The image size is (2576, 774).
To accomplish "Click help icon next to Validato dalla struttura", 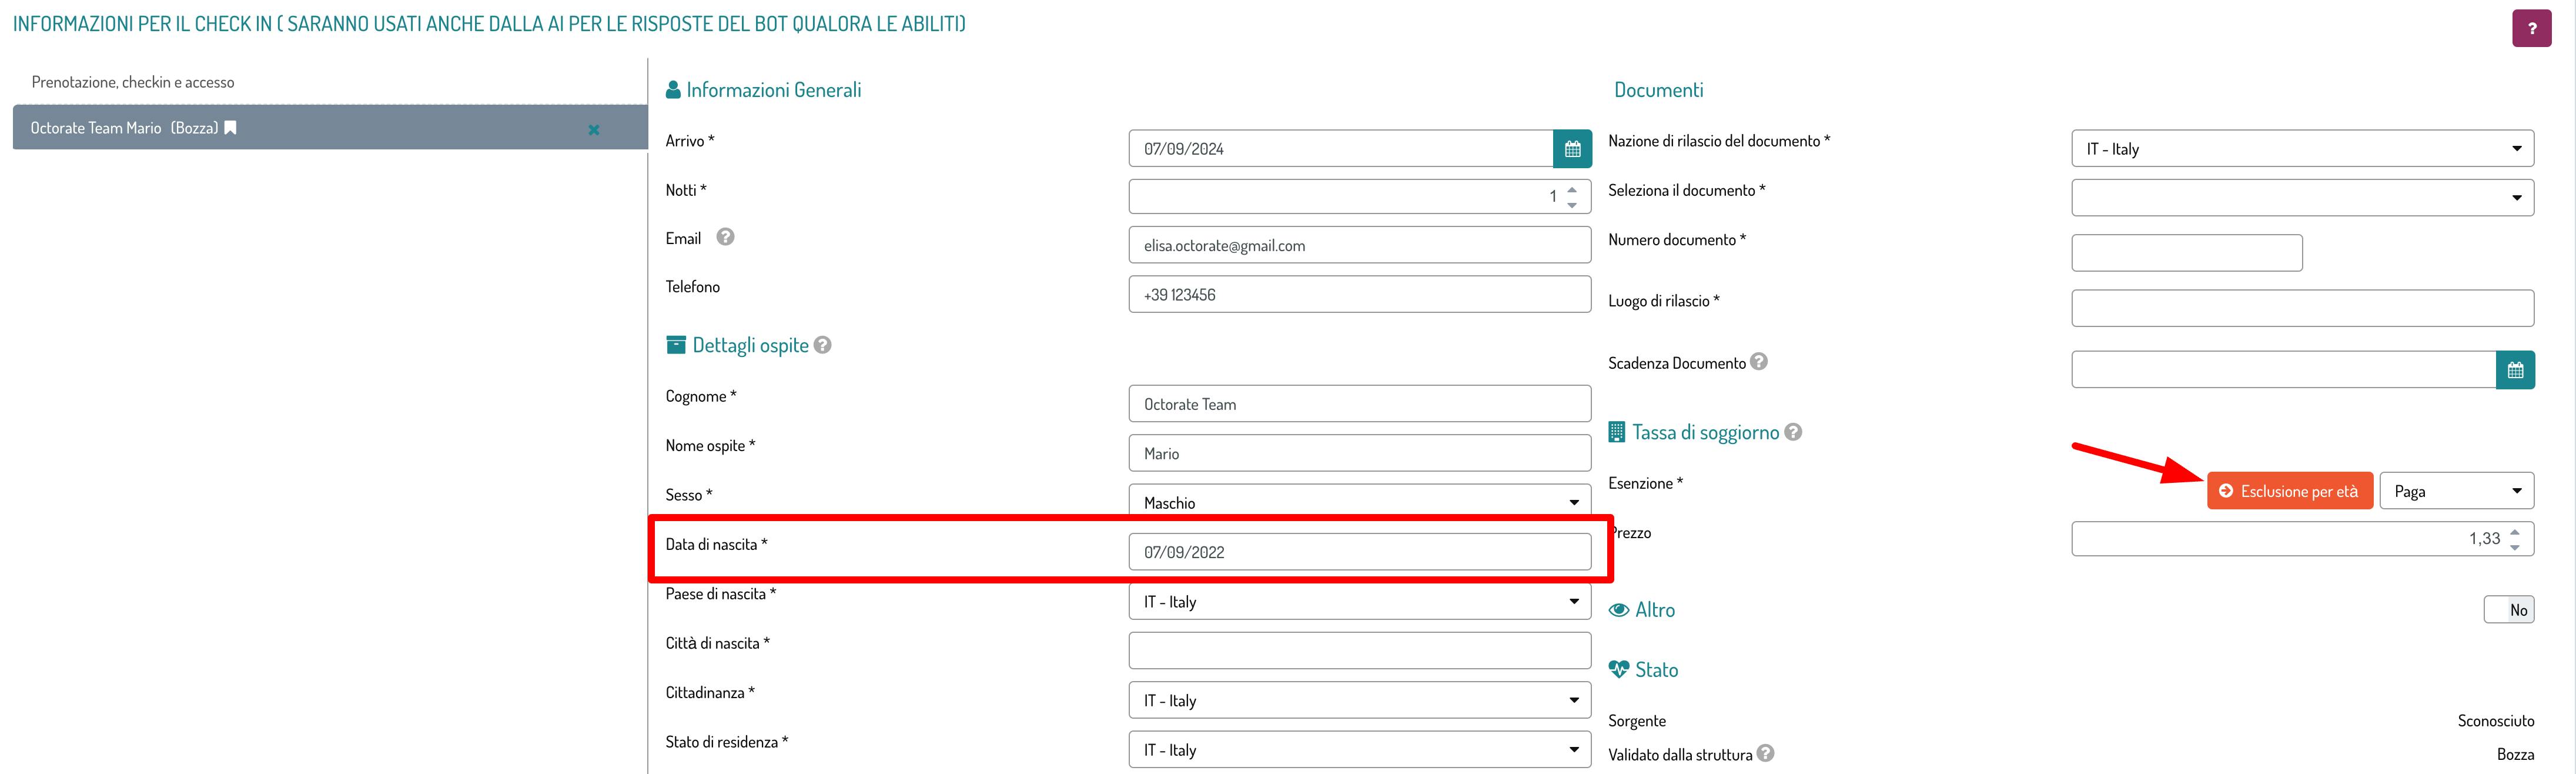I will pyautogui.click(x=1765, y=753).
